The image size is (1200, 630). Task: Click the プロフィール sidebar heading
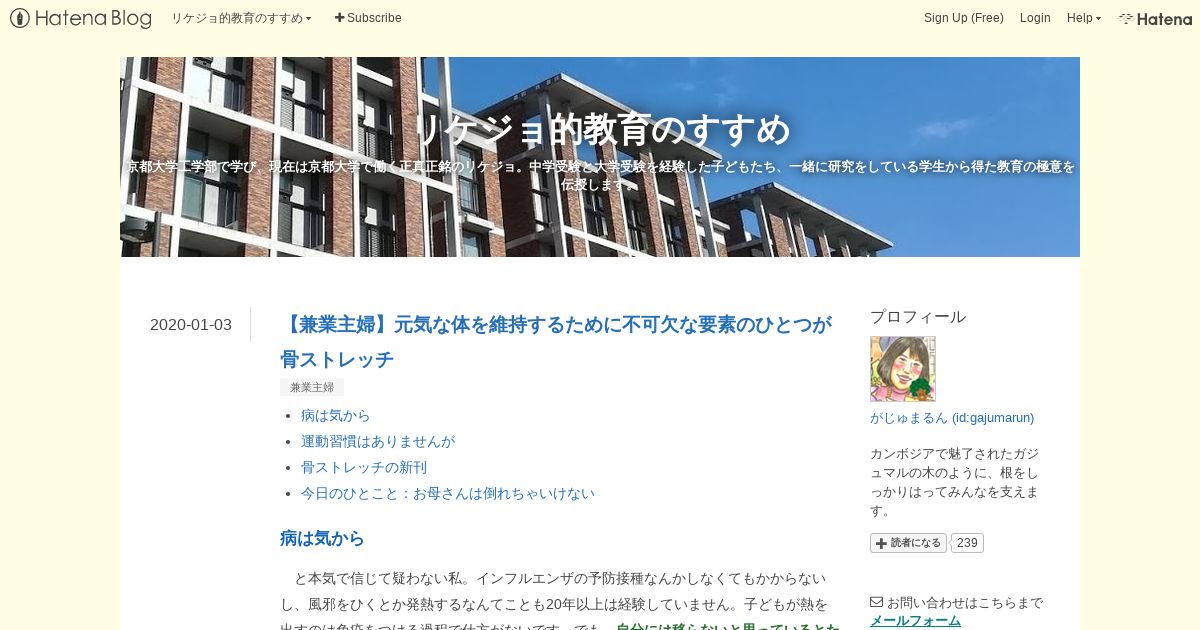(x=918, y=317)
